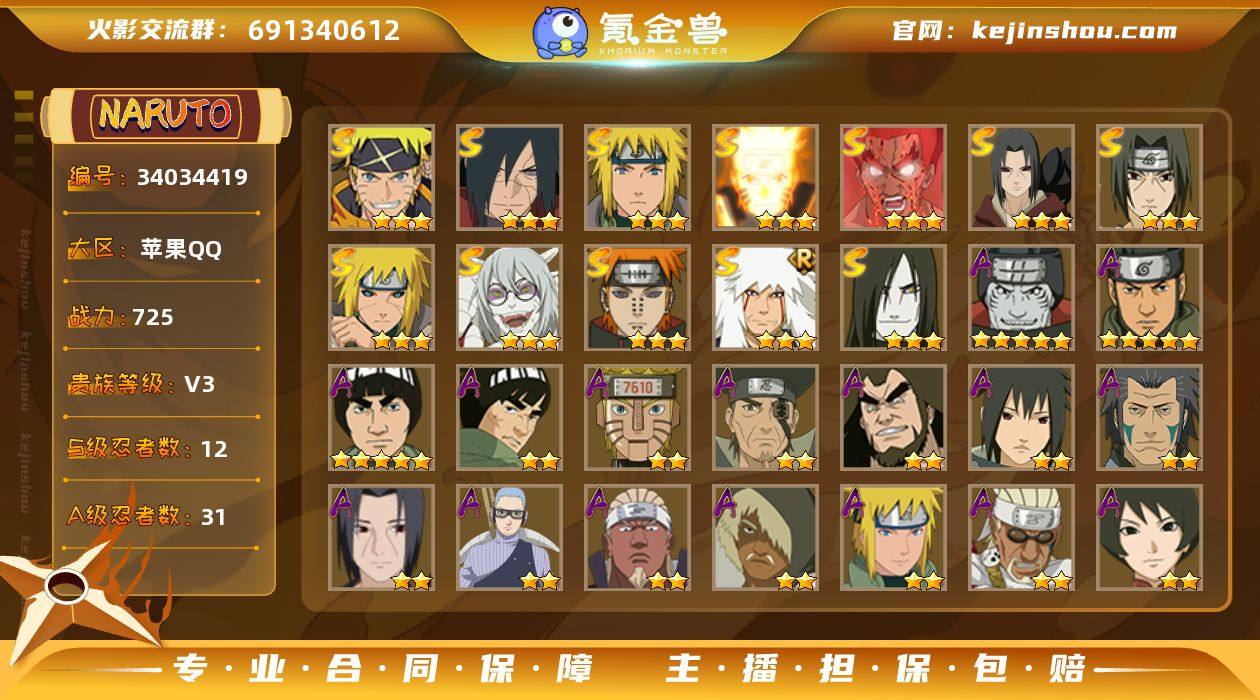Viewport: 1260px width, 700px height.
Task: Click the blue Krypton monster logo icon
Action: [560, 31]
